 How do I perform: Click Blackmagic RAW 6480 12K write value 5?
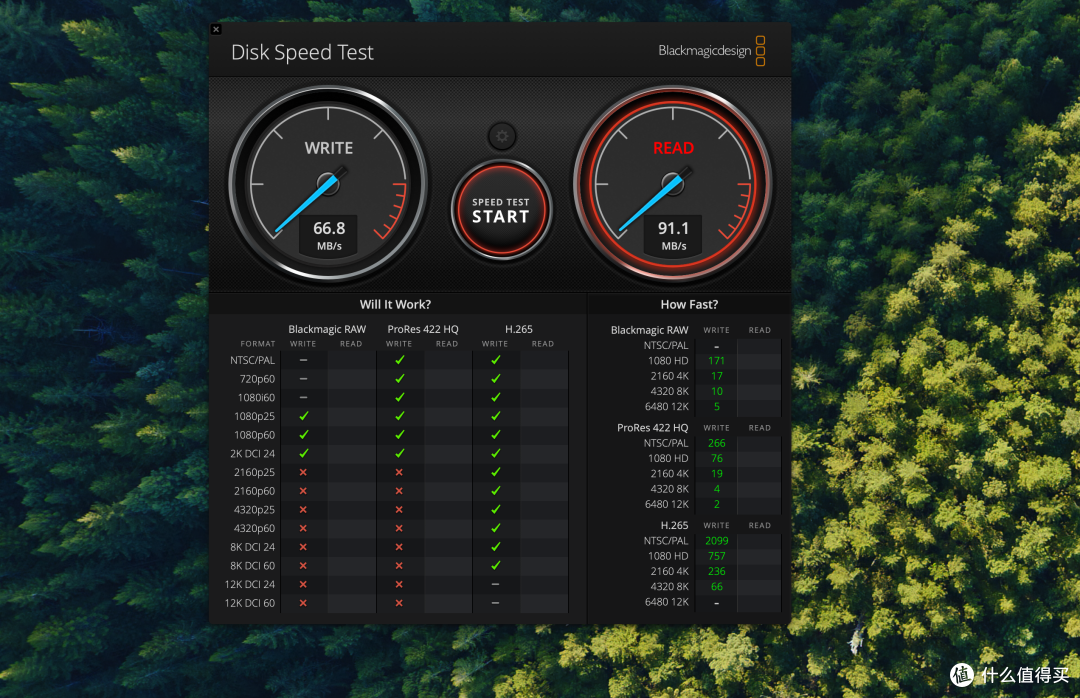point(716,407)
